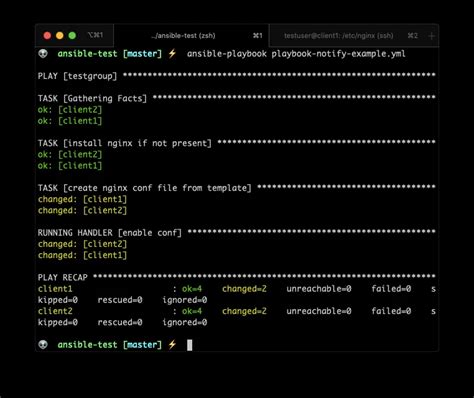Click 'changed: [client1]' under enable conf handler
Screen dimensions: 474x398
pyautogui.click(x=82, y=255)
